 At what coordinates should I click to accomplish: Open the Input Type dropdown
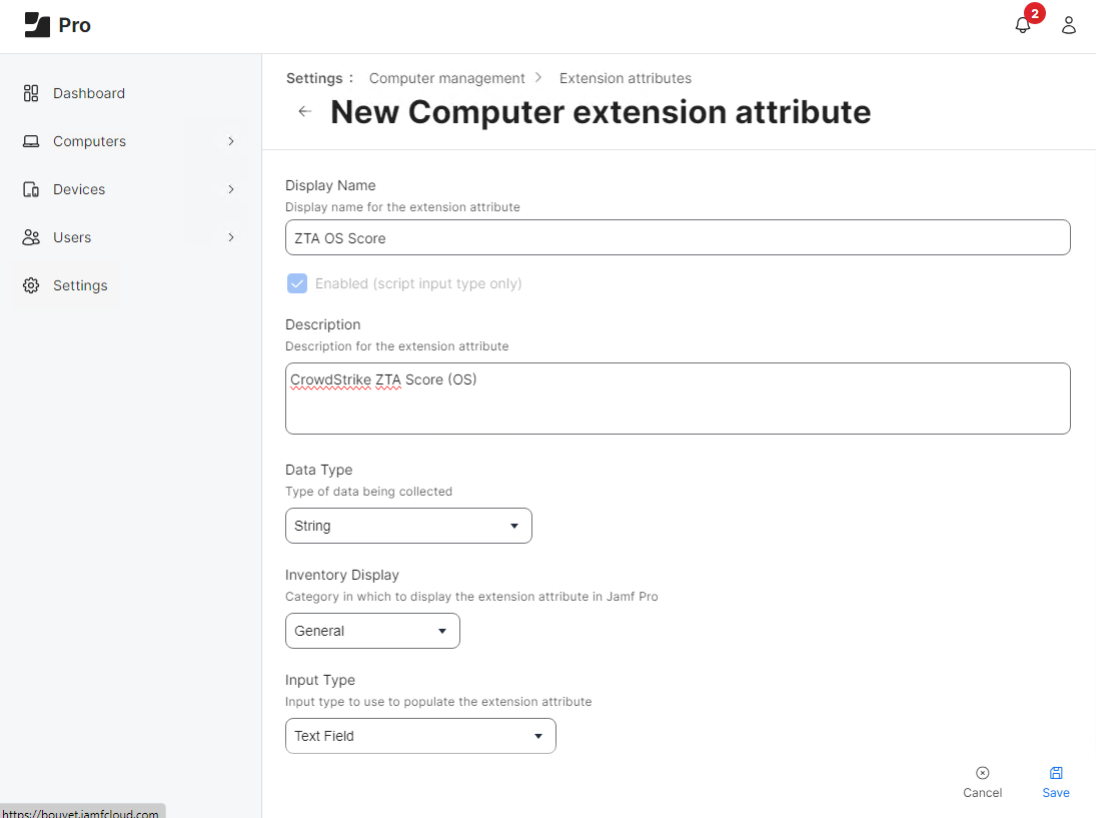pos(420,736)
